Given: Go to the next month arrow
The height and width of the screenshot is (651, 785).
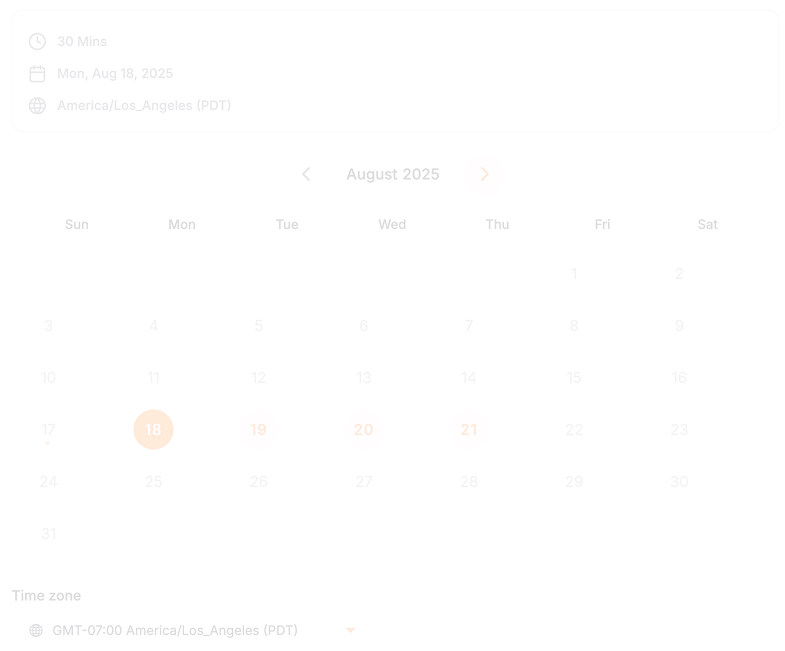Looking at the screenshot, I should point(485,175).
